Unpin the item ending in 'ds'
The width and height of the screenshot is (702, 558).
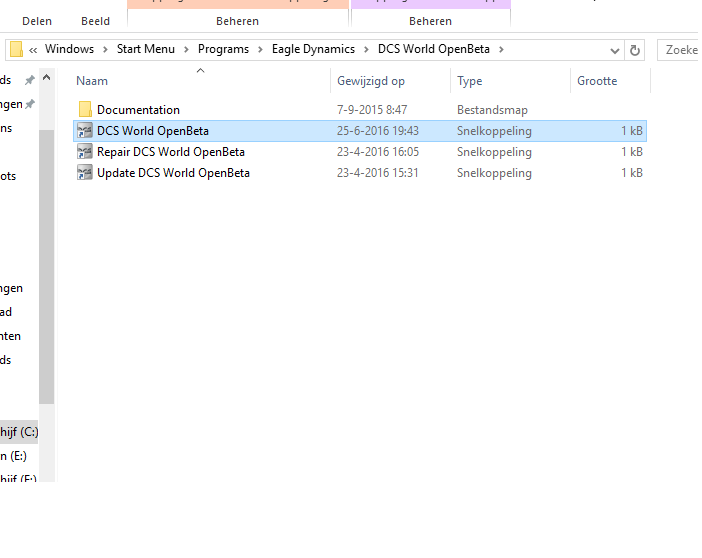[30, 80]
